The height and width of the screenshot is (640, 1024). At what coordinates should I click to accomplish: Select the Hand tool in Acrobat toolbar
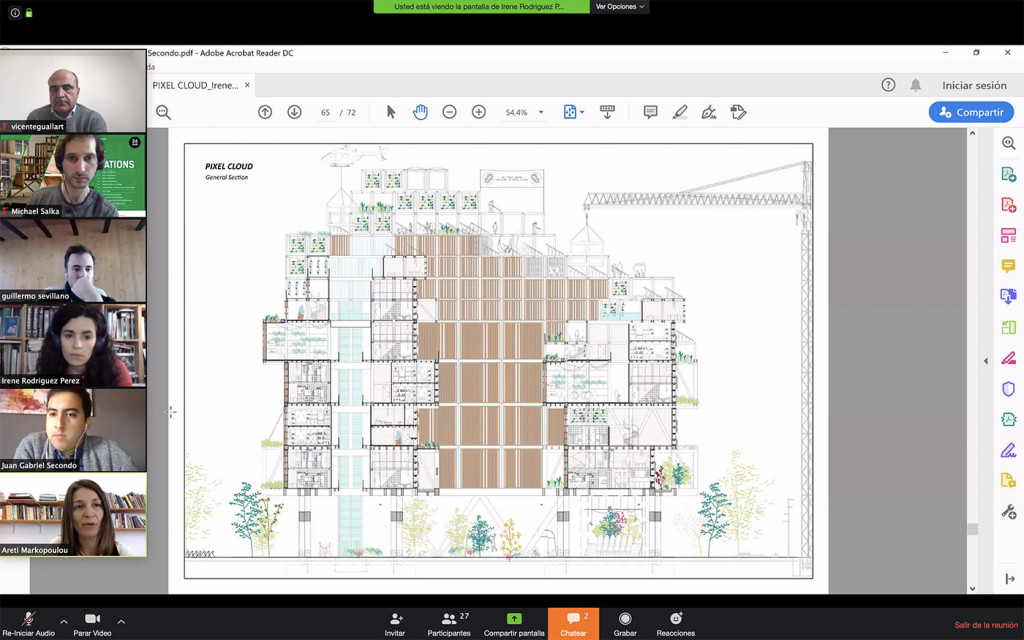(420, 112)
